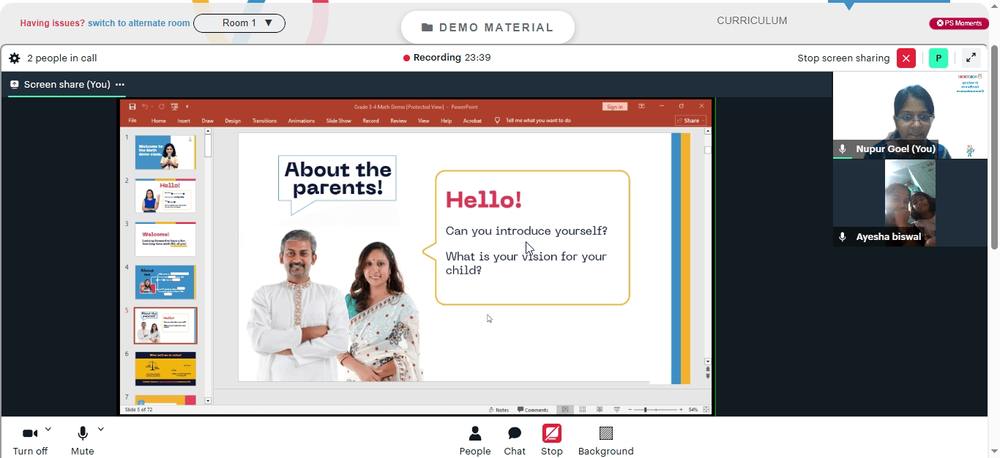Expand camera options chevron
The height and width of the screenshot is (458, 1000).
click(x=48, y=429)
